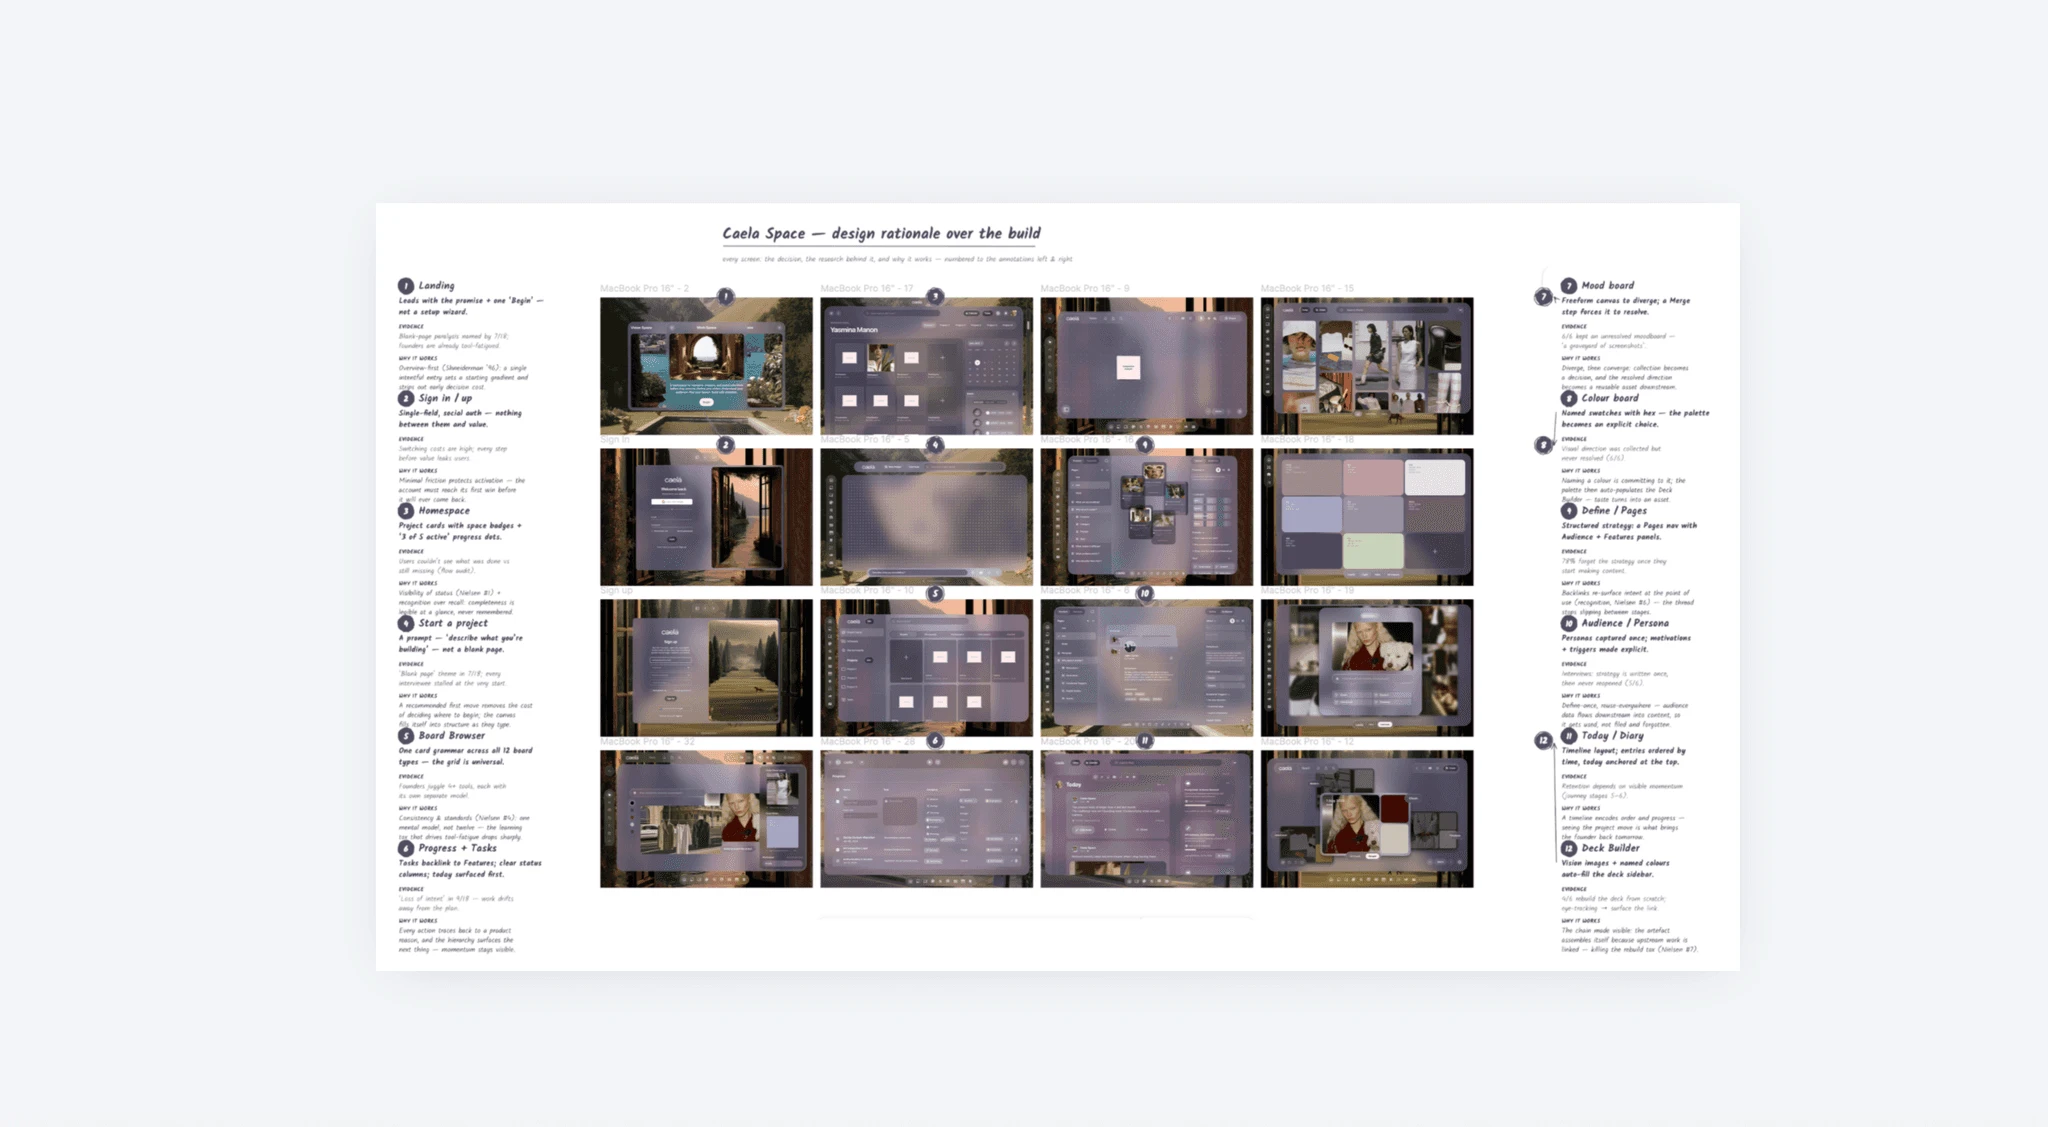Click badge 11 above MacBook Pro 16" - 20 frame
Viewport: 2048px width, 1127px height.
click(x=1145, y=741)
